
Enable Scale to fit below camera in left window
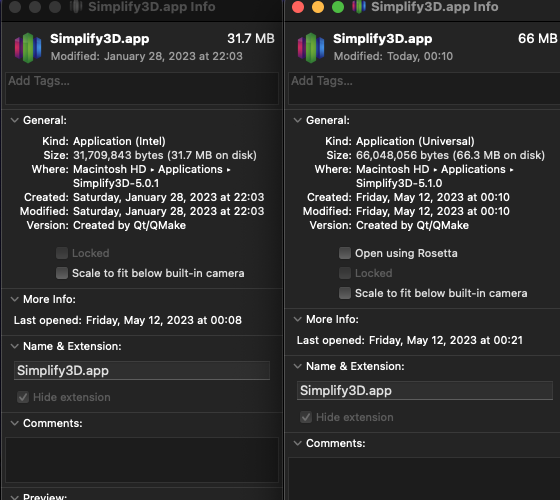coord(62,273)
